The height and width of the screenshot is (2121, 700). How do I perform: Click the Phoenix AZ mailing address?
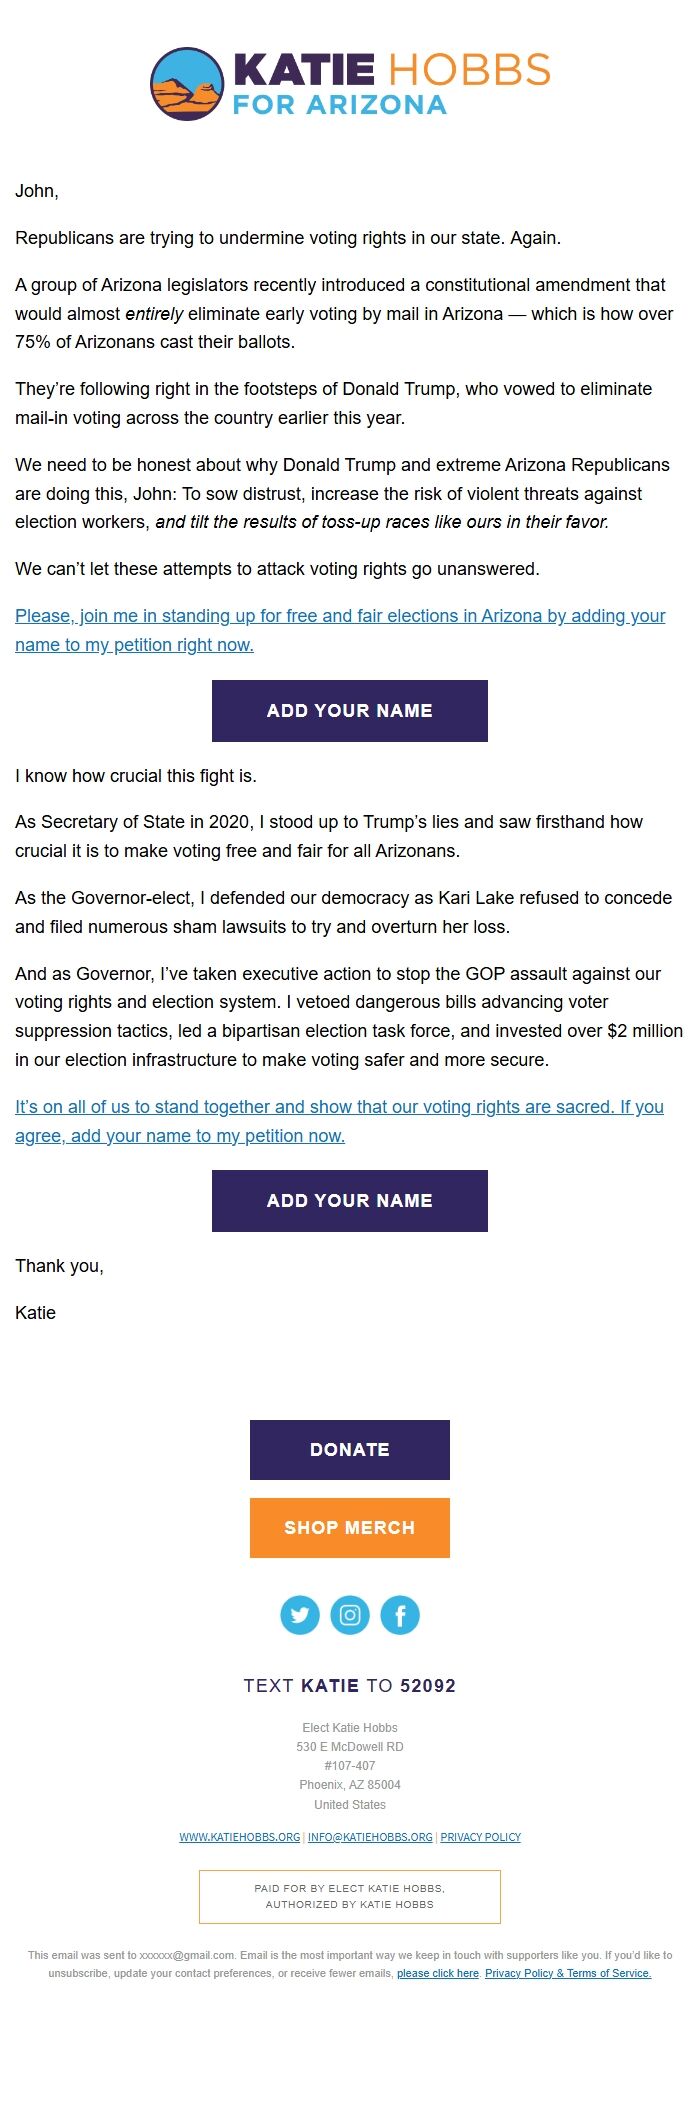click(x=349, y=1785)
